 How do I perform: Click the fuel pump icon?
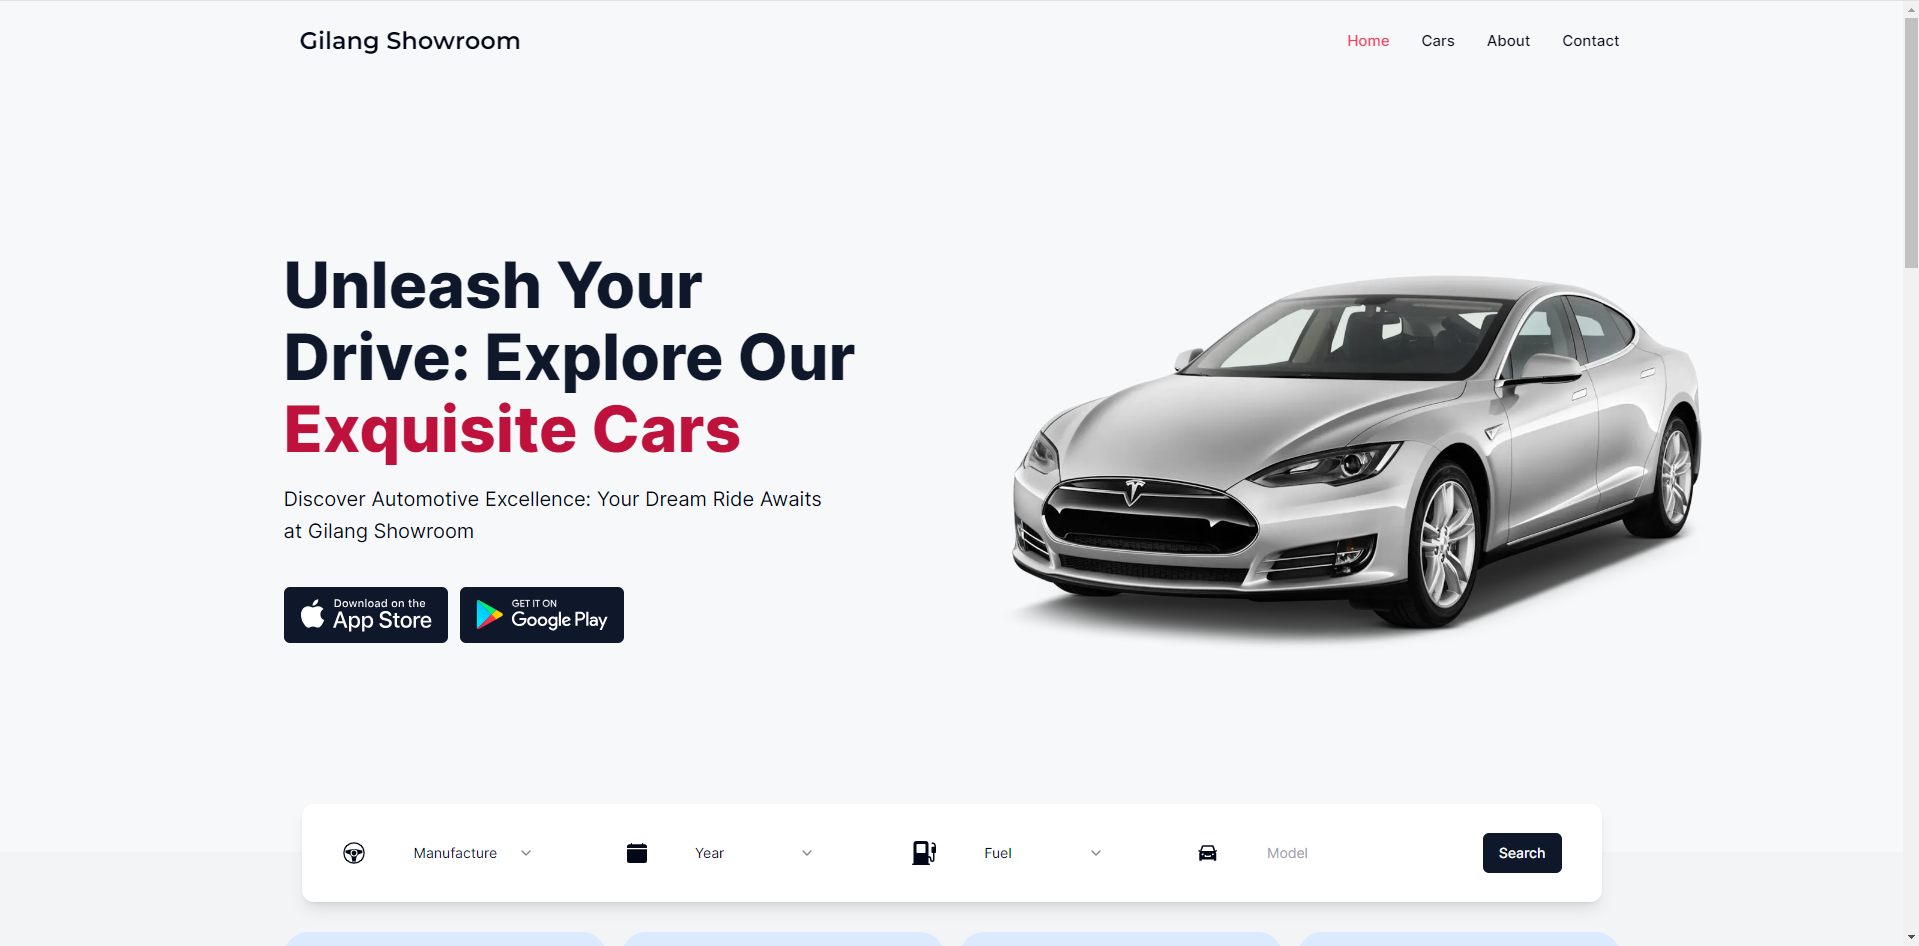click(924, 853)
